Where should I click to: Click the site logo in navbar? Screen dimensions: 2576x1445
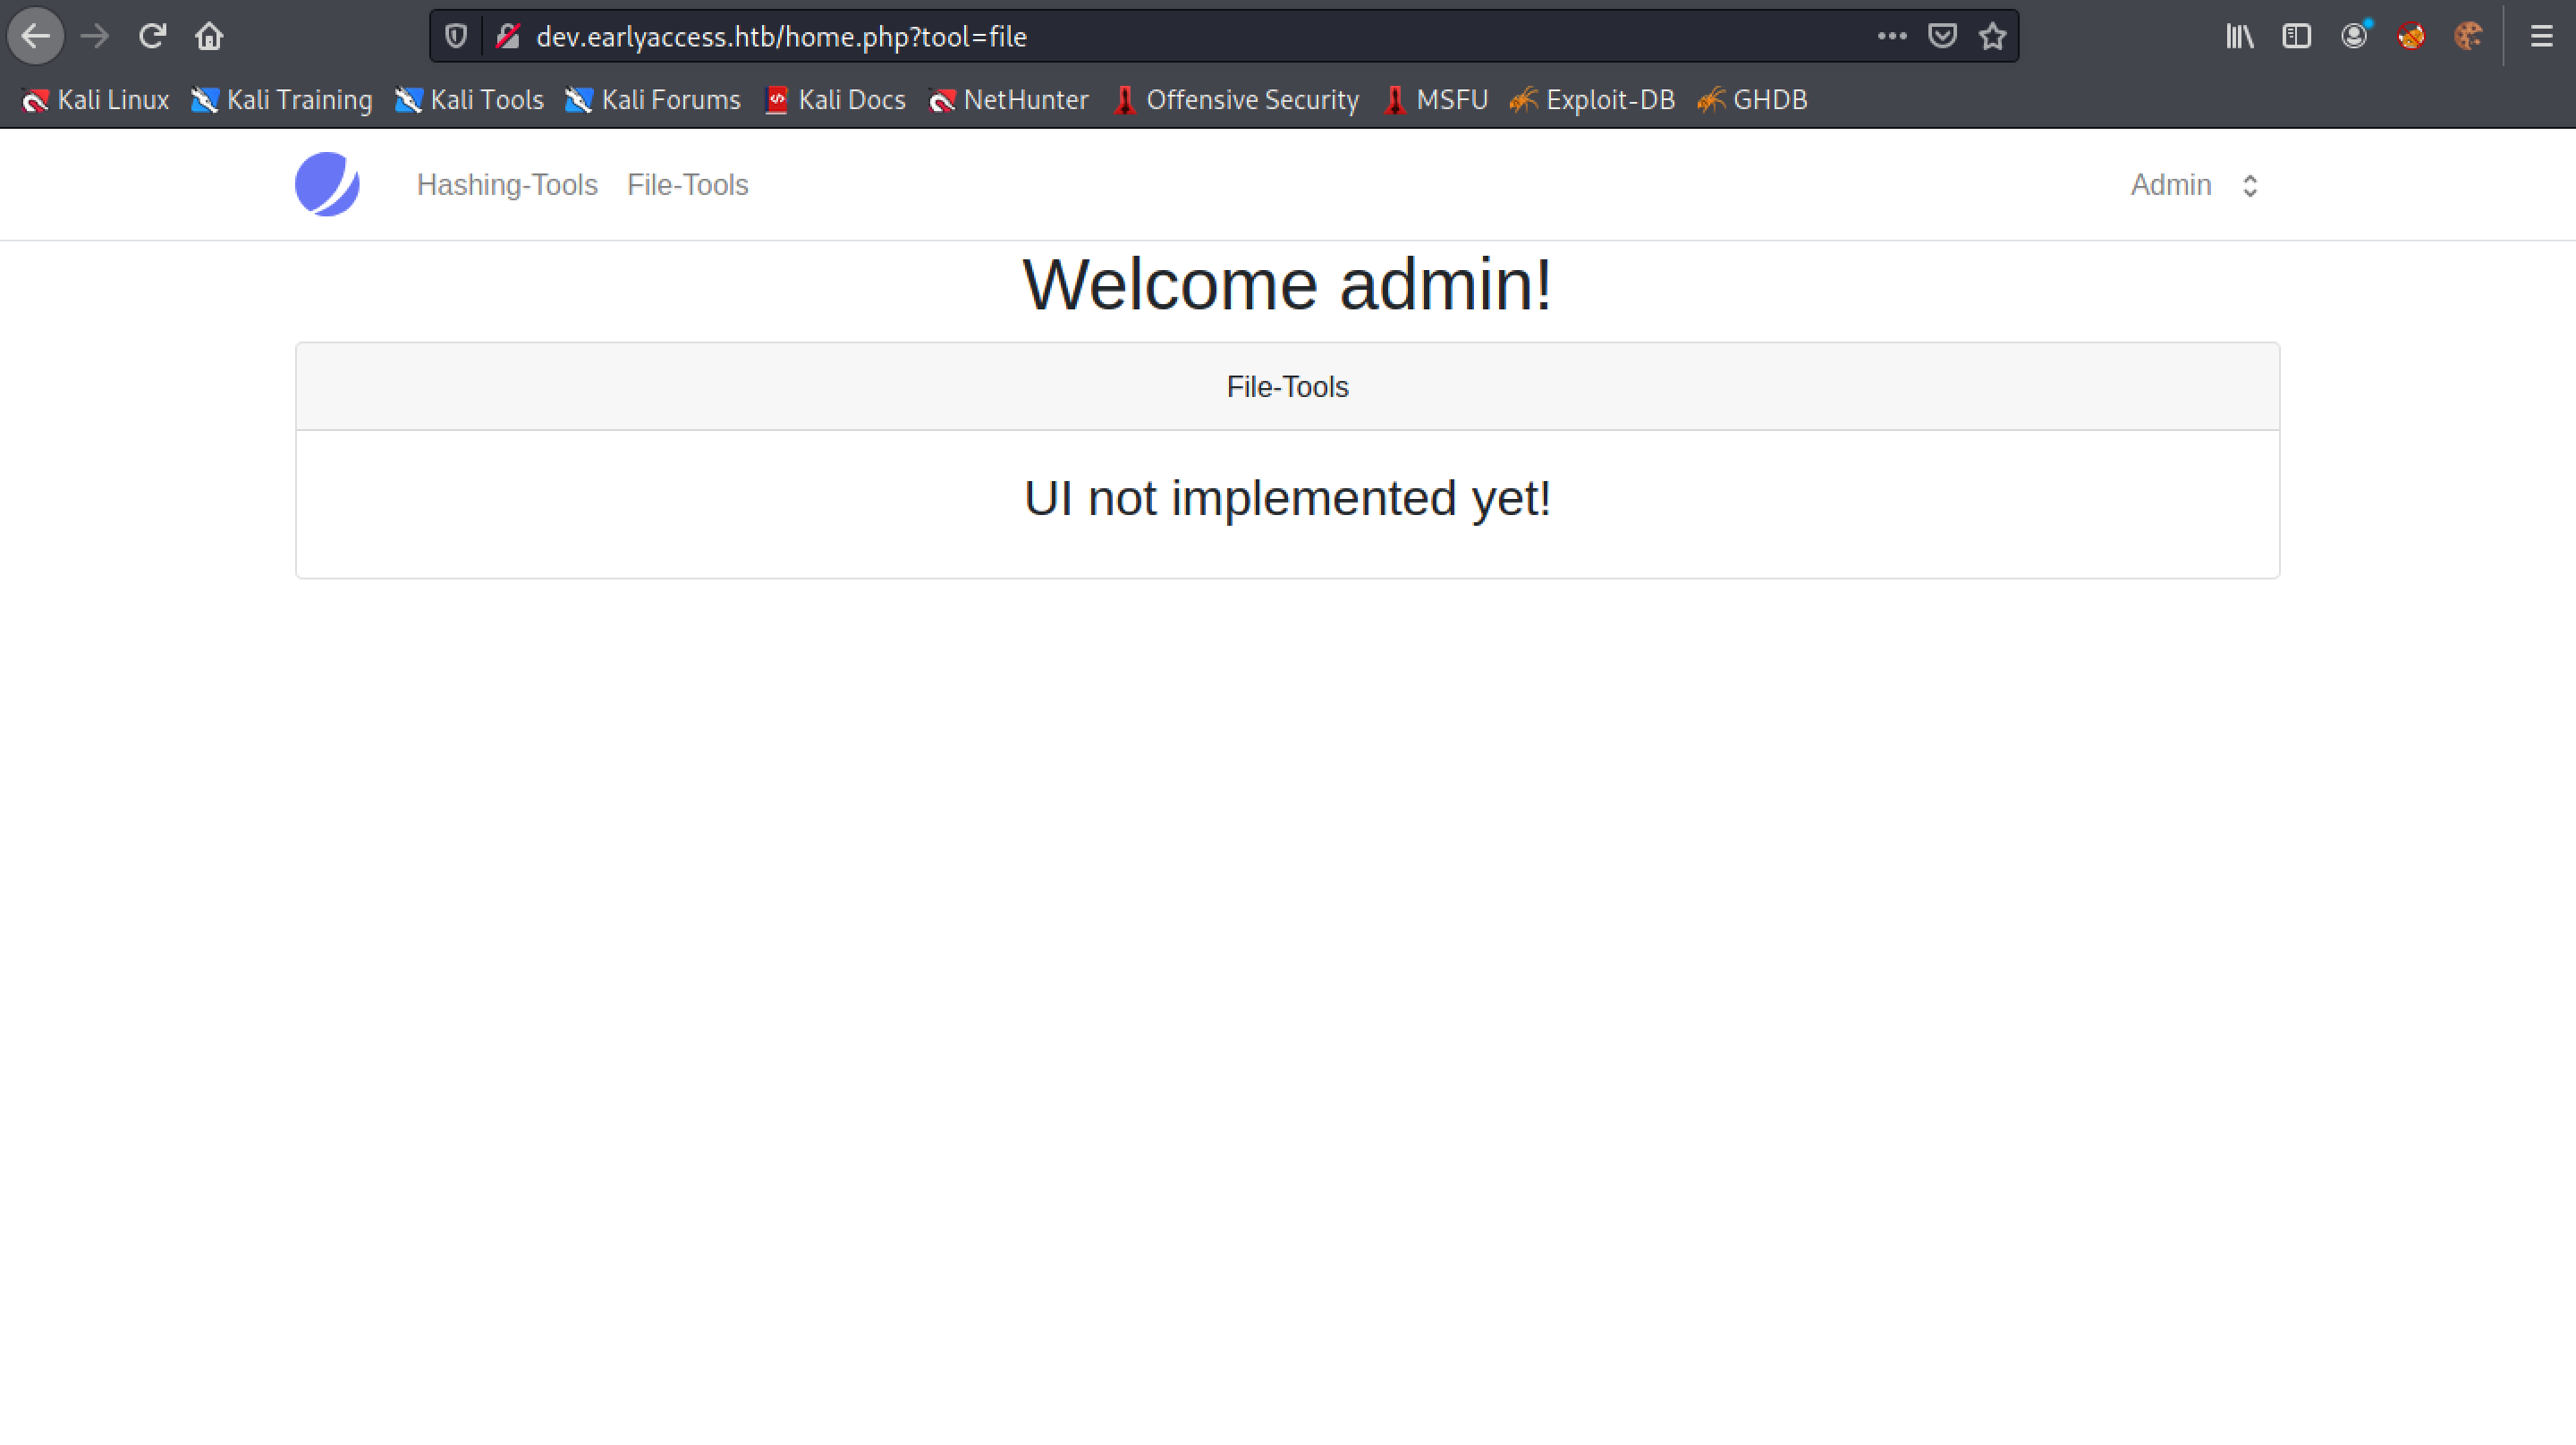click(327, 184)
